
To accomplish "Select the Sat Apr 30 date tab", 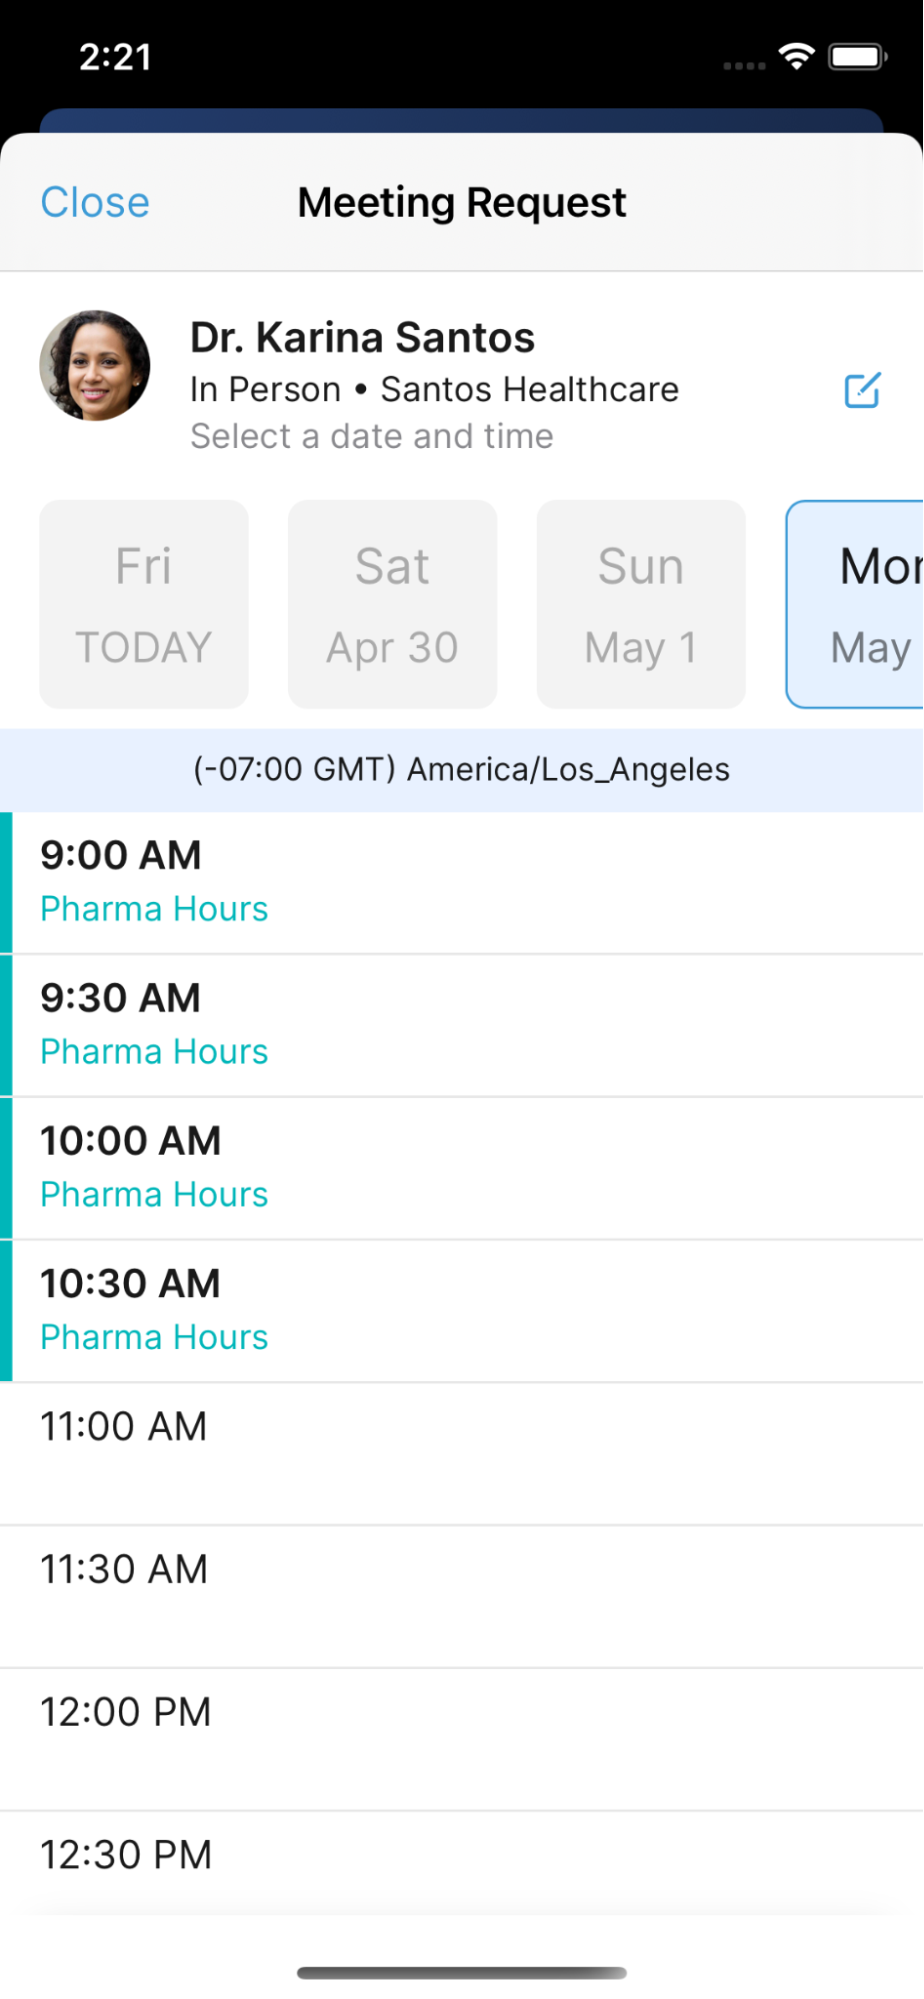I will coord(392,604).
